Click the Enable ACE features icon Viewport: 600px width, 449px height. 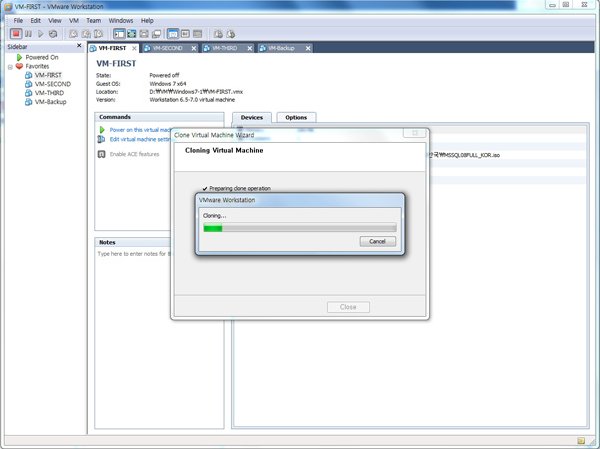pyautogui.click(x=101, y=154)
